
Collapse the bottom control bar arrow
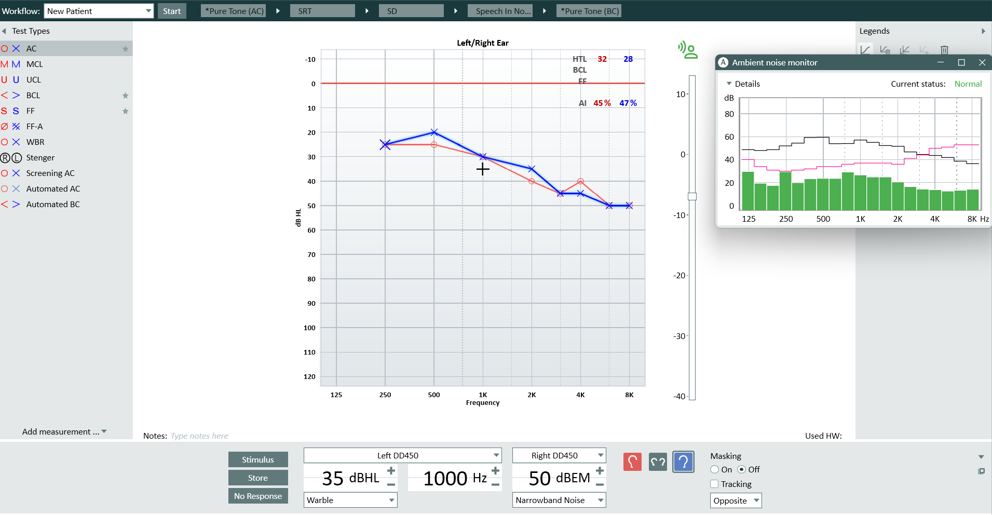click(x=981, y=457)
